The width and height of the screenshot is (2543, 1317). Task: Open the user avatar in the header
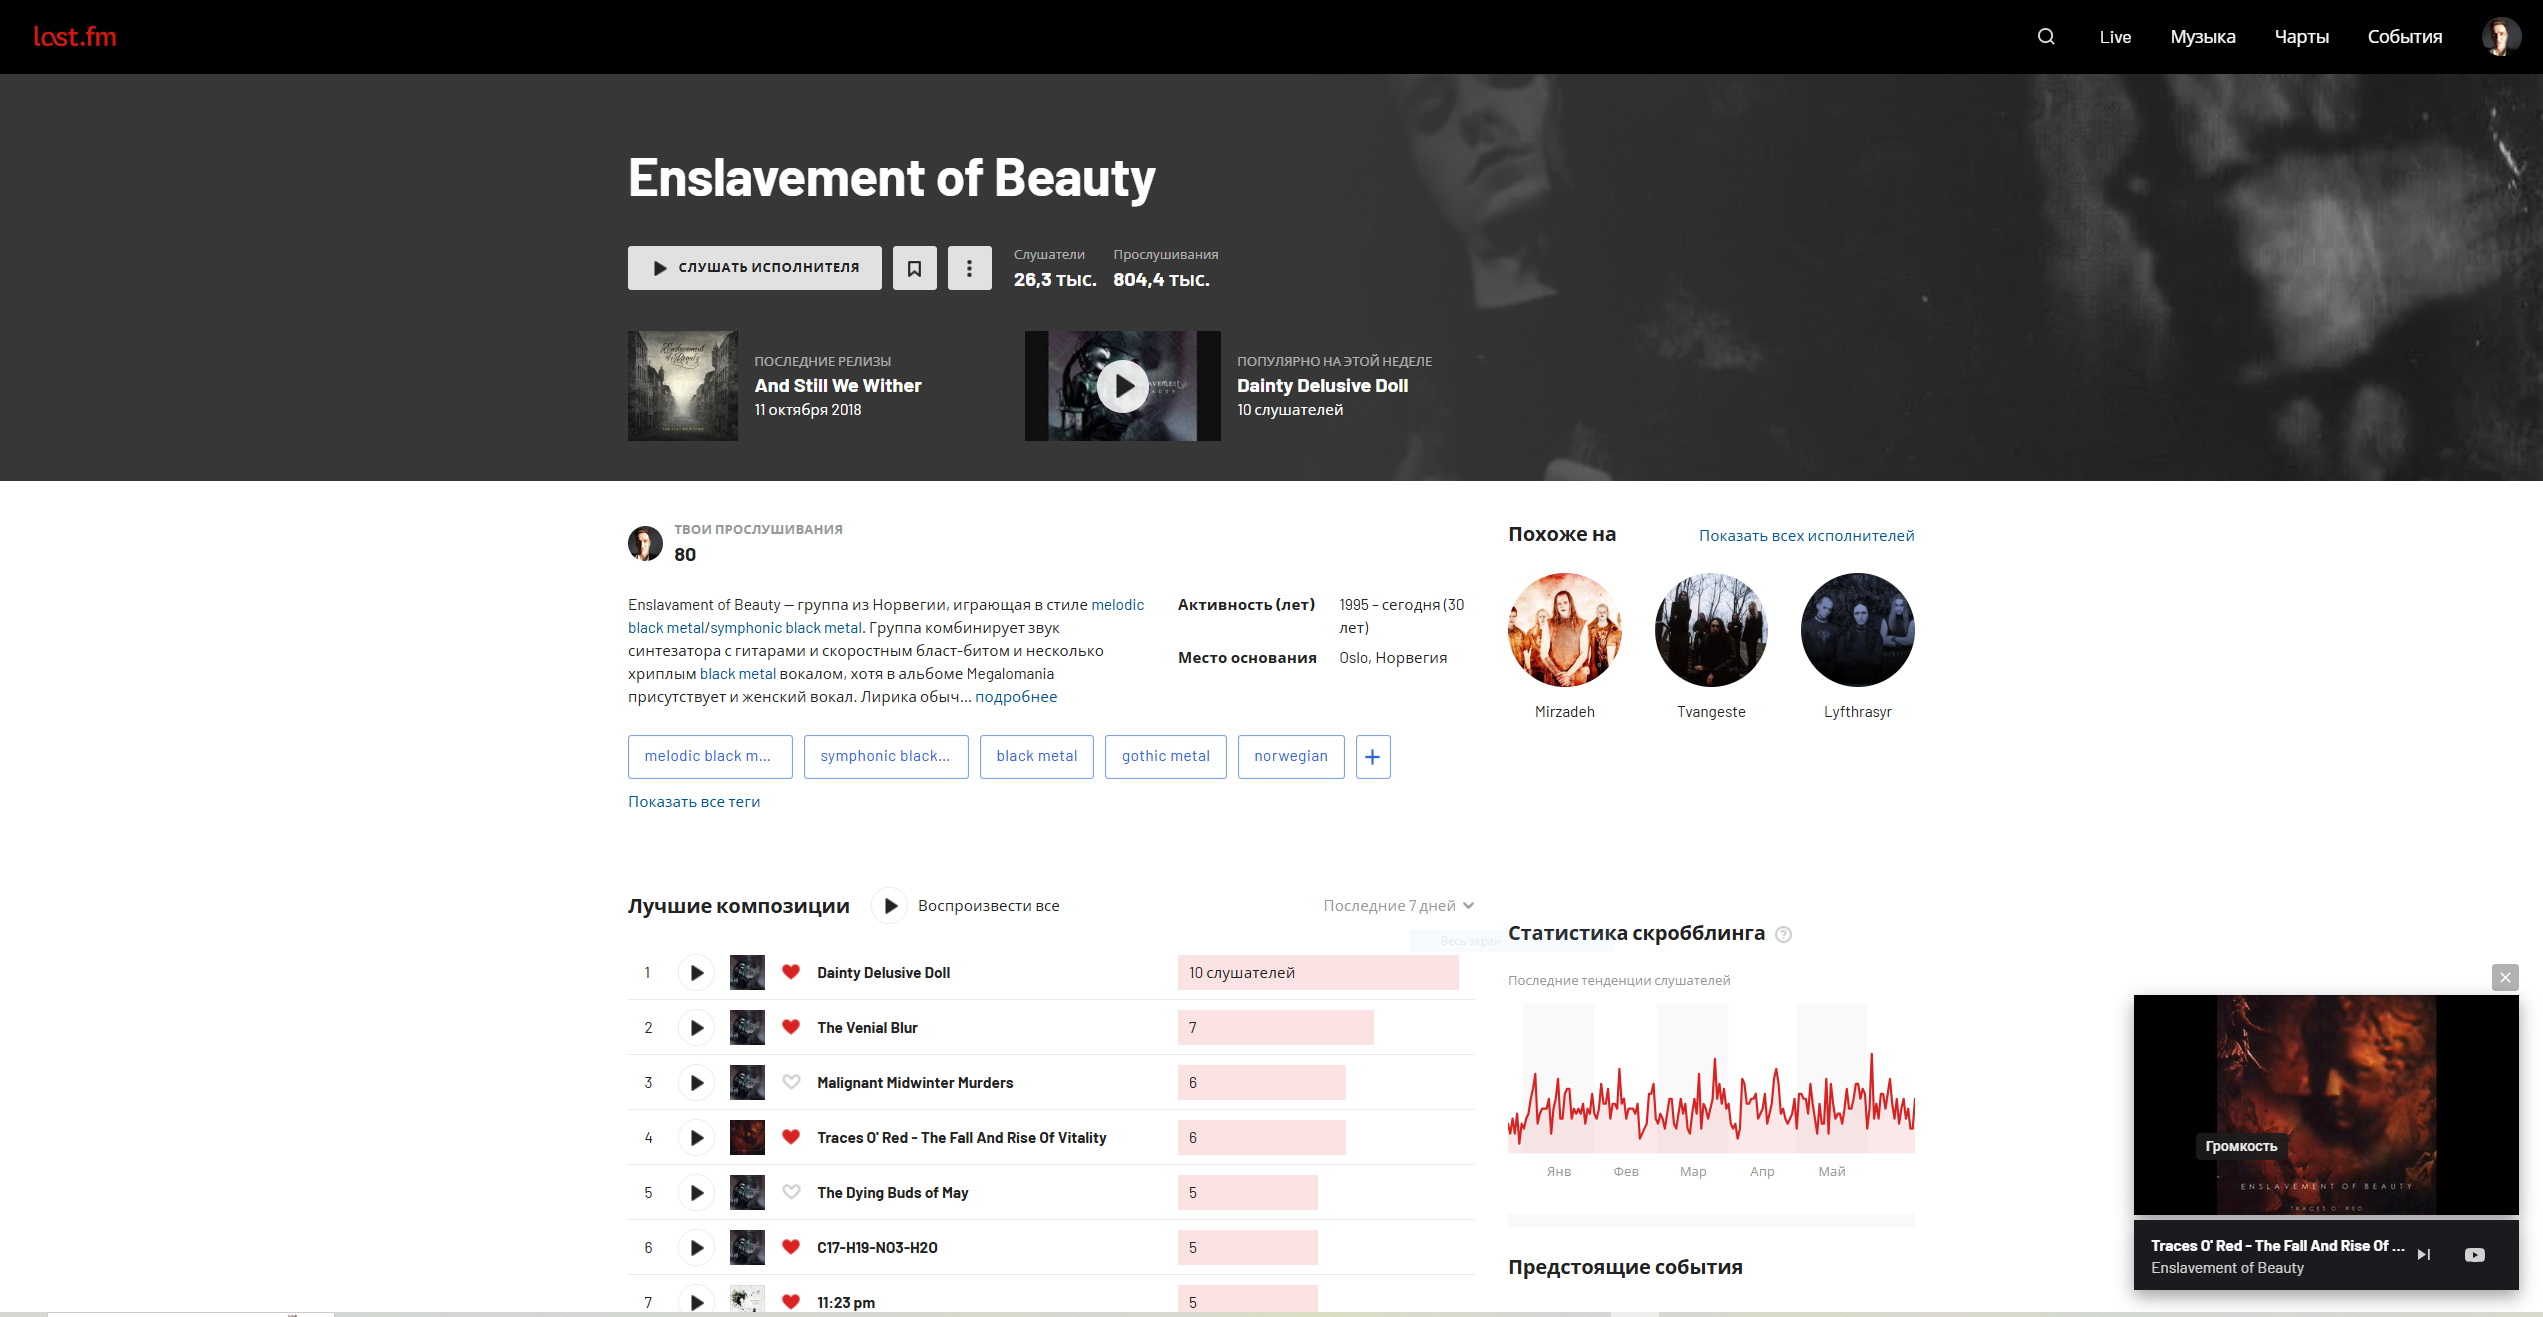point(2500,37)
